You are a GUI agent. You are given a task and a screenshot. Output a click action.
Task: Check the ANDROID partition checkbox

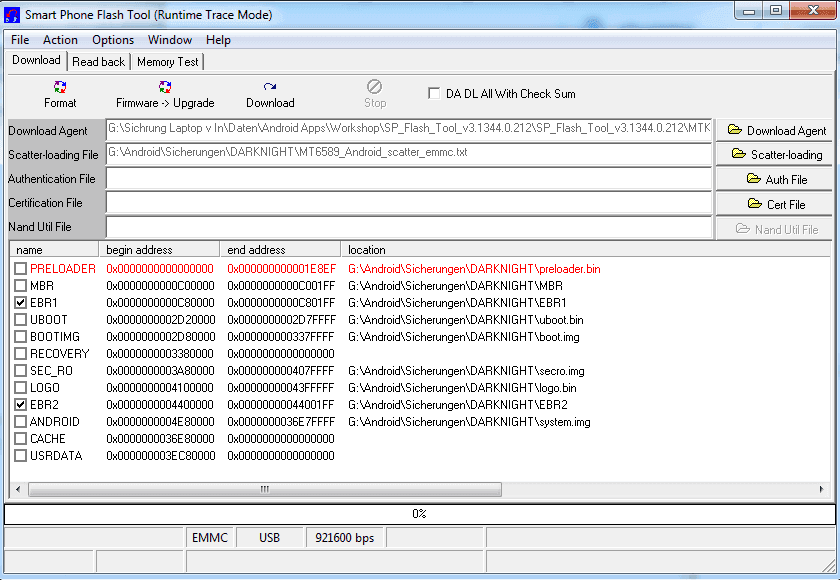(20, 422)
